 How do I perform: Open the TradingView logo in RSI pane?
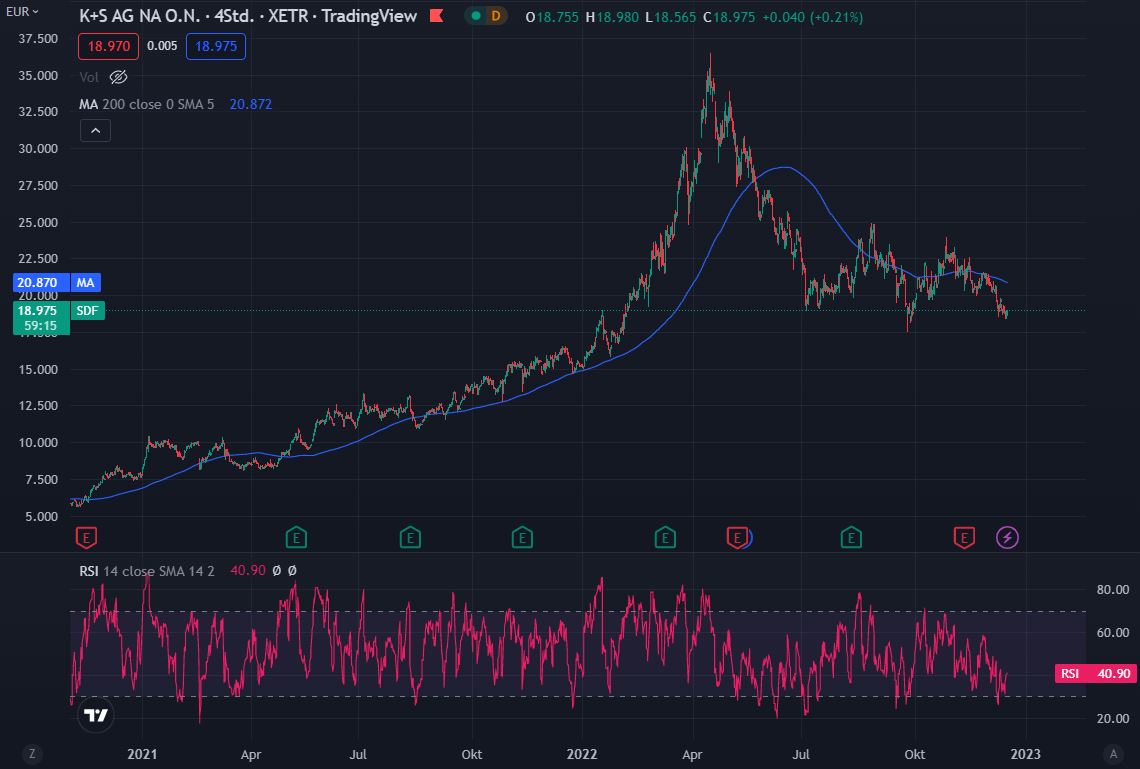pos(96,715)
